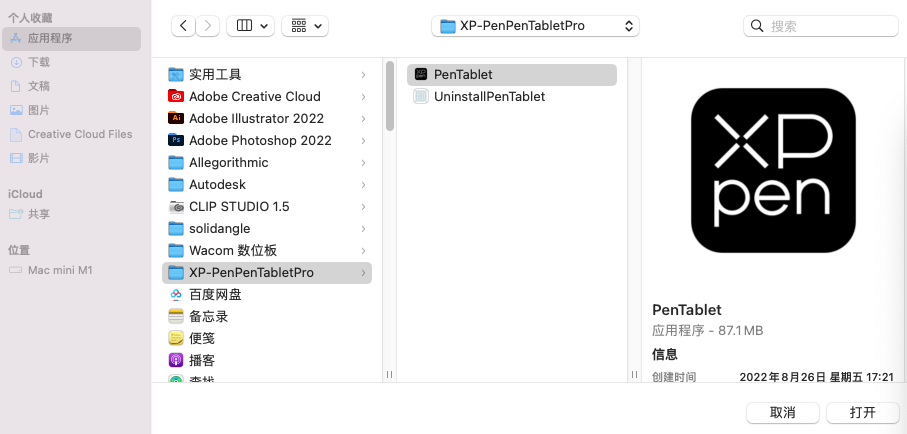
Task: Select Adobe Illustrator 2022 icon
Action: pos(176,119)
